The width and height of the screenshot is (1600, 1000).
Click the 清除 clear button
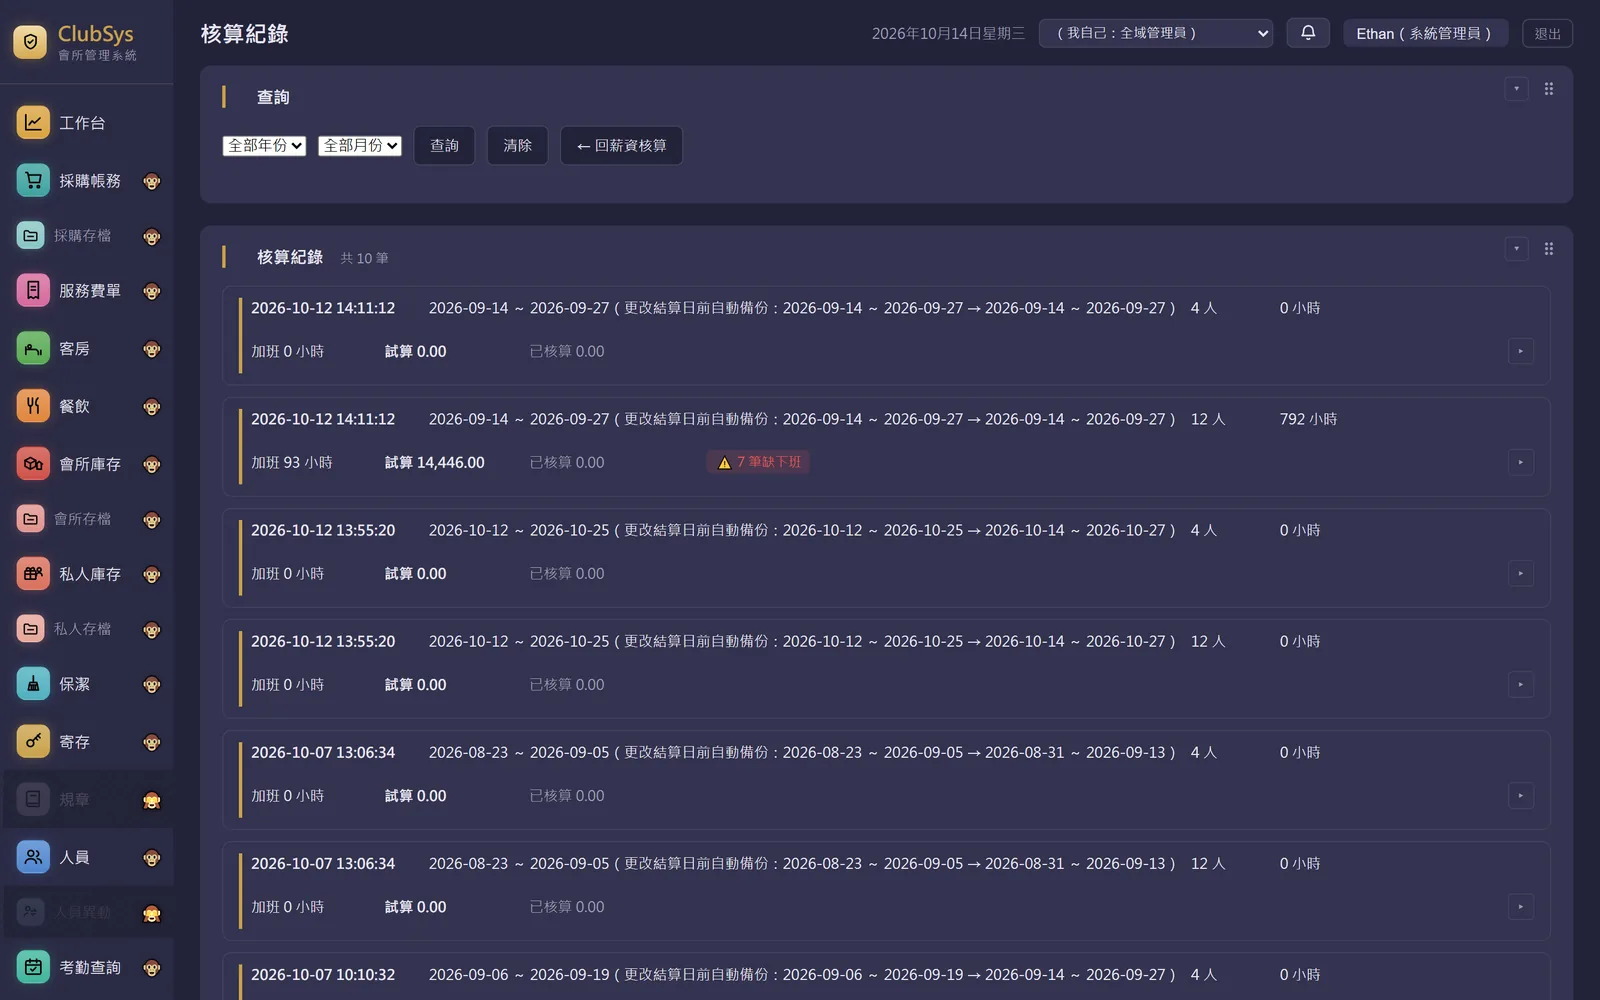pyautogui.click(x=517, y=146)
